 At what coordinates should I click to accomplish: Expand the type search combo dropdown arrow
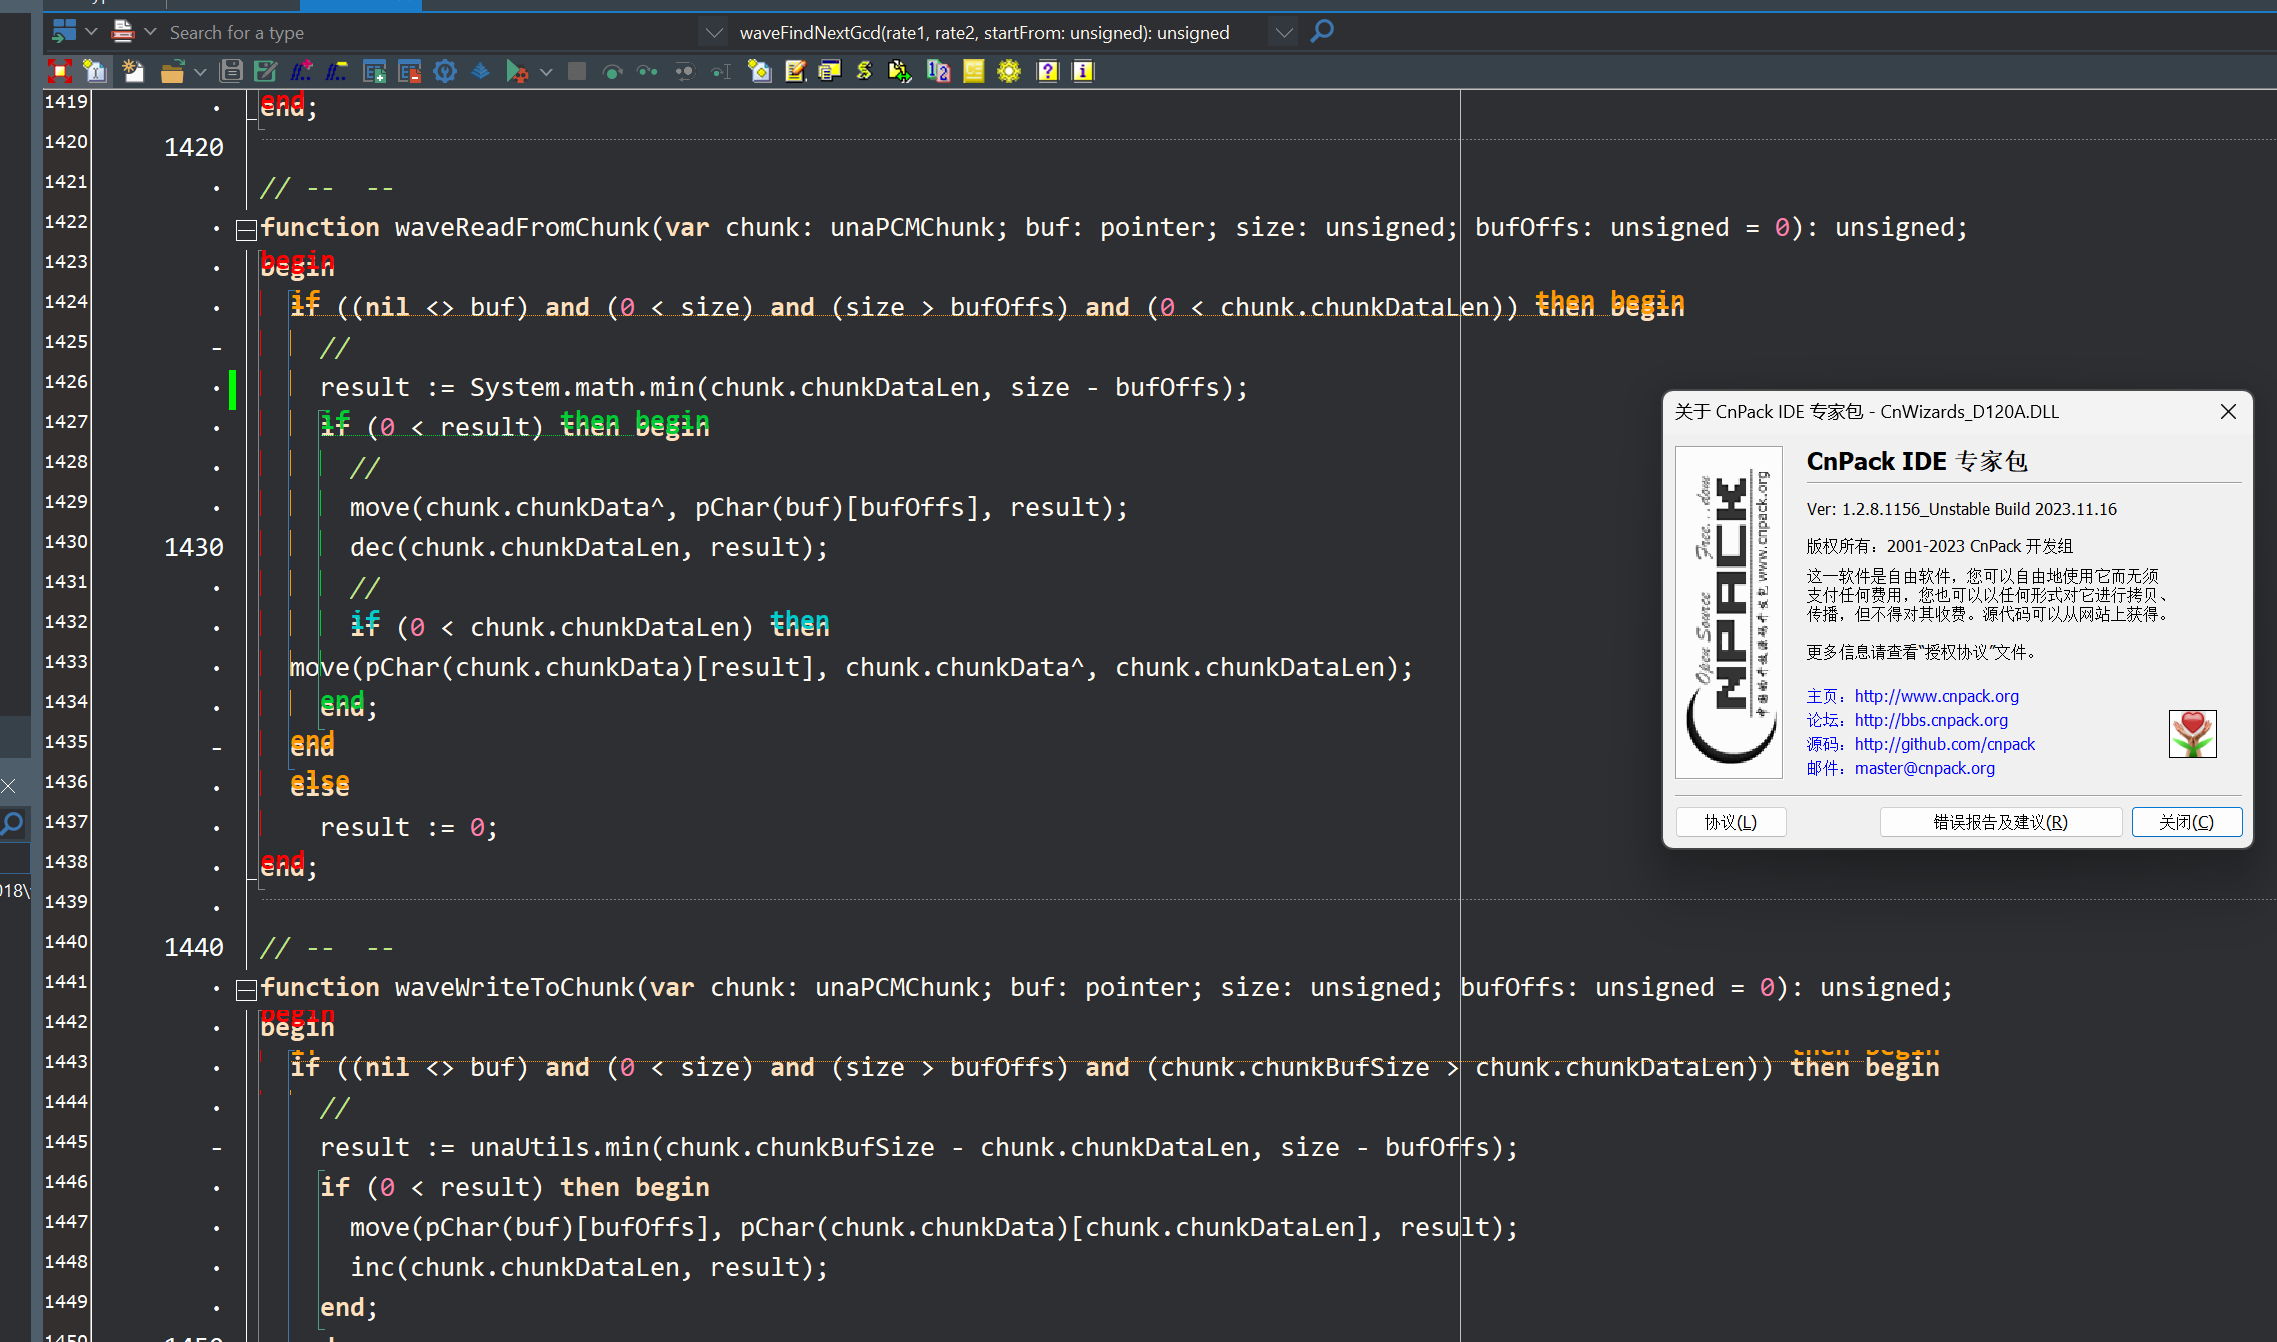(714, 33)
